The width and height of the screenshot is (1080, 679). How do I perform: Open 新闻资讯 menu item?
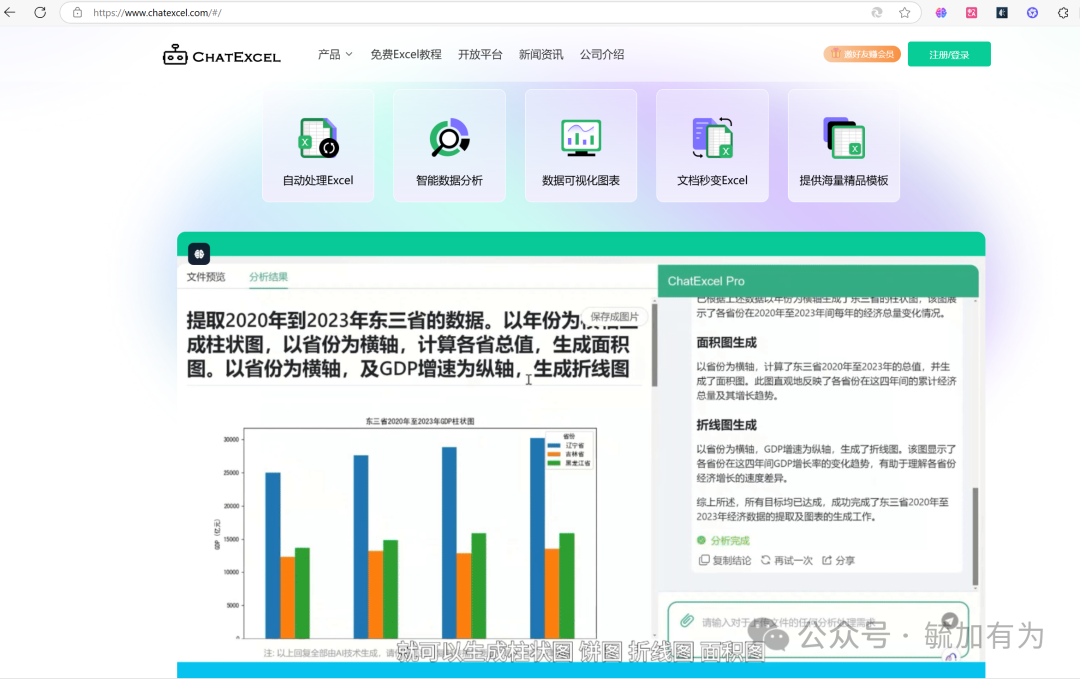pos(541,54)
